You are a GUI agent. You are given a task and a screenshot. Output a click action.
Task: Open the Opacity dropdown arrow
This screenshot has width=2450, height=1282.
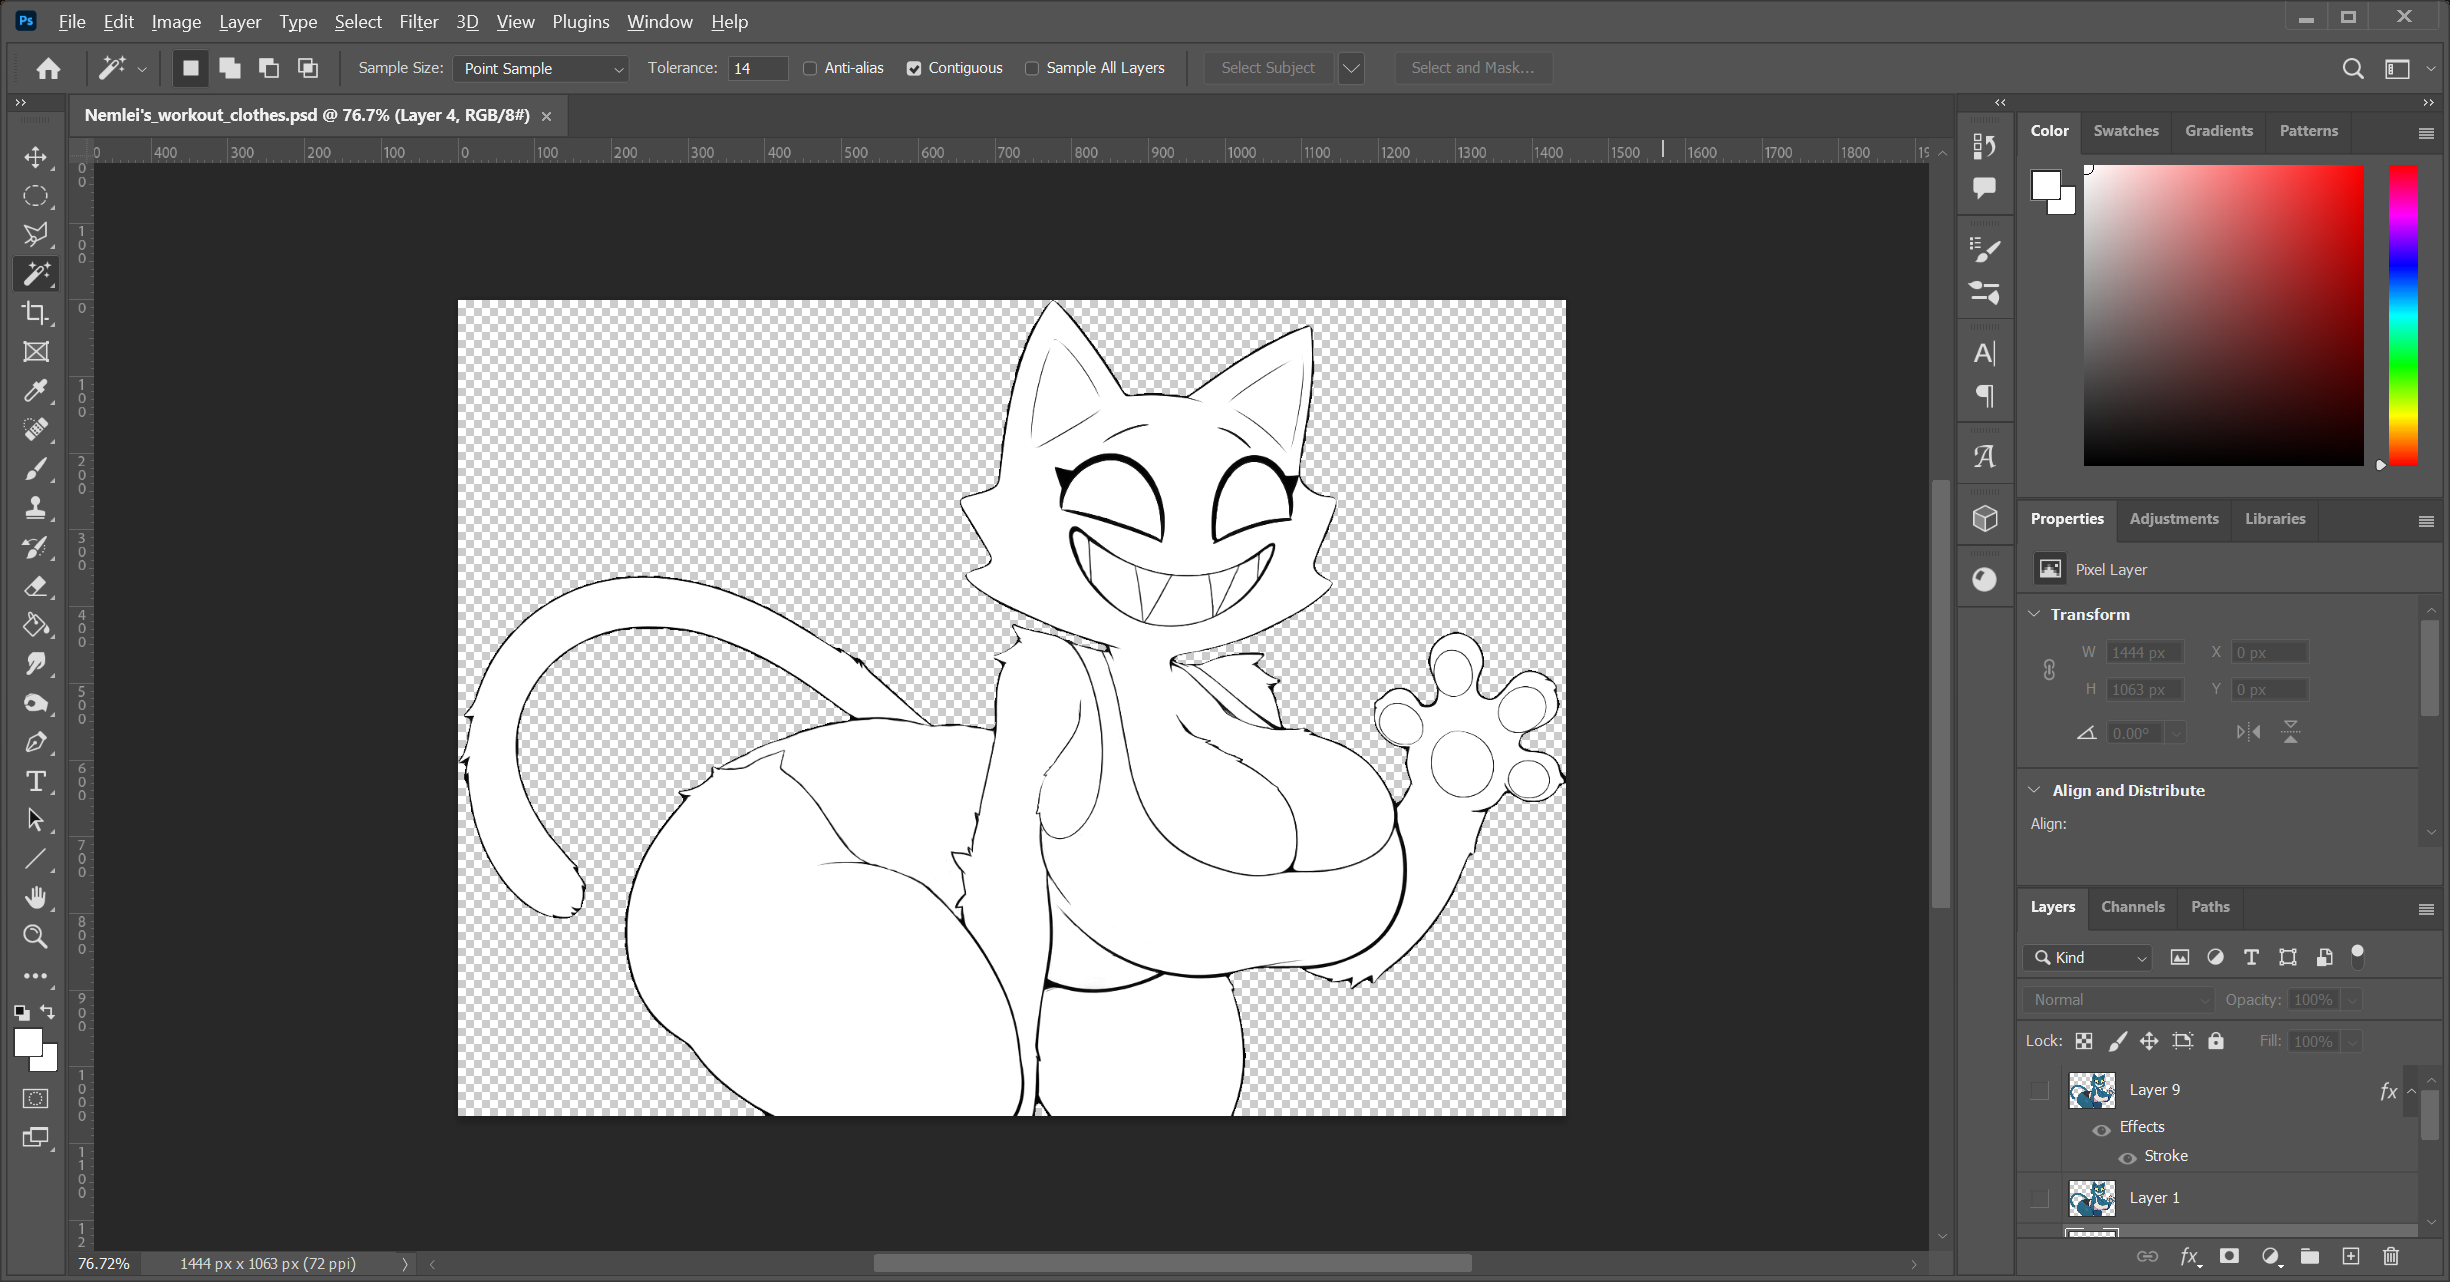tap(2352, 1000)
